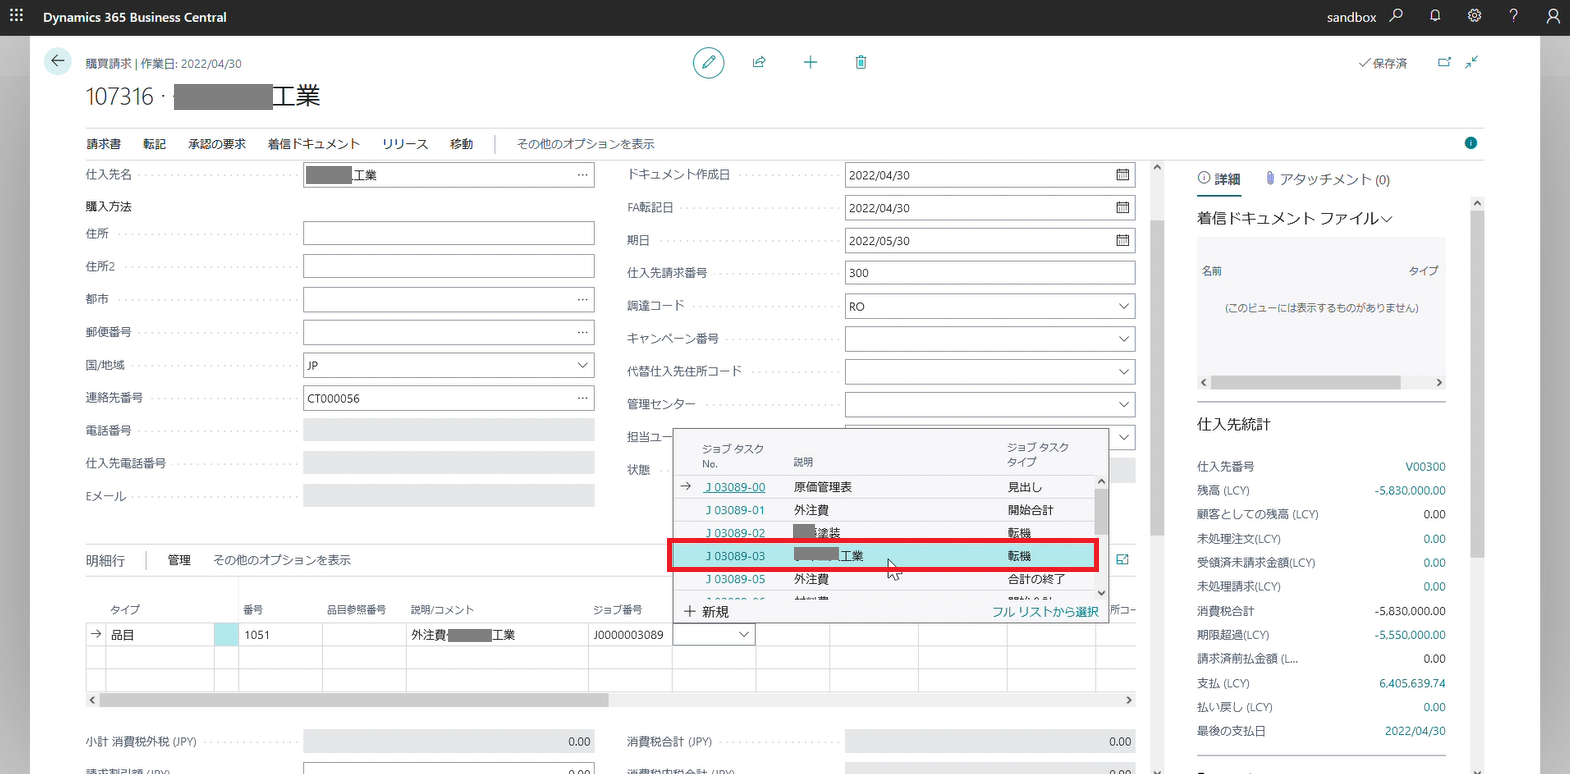Click the plus icon to create new
This screenshot has height=774, width=1570.
810,62
